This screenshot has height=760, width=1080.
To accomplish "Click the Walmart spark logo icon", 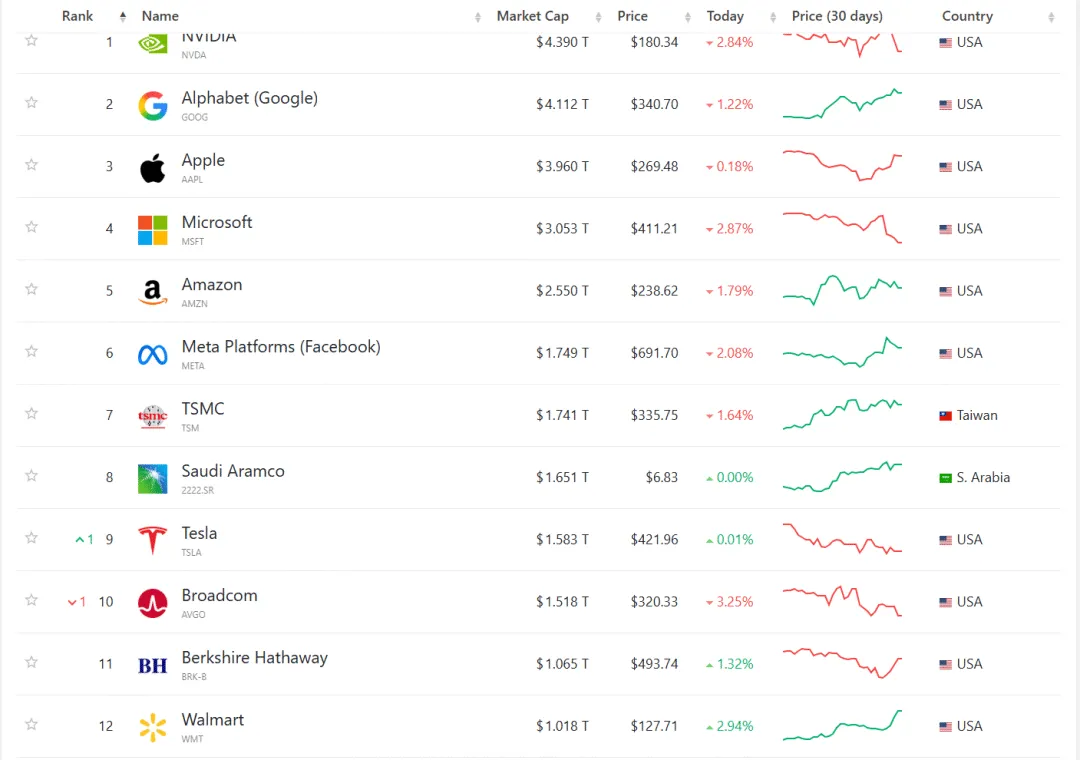I will click(x=153, y=727).
